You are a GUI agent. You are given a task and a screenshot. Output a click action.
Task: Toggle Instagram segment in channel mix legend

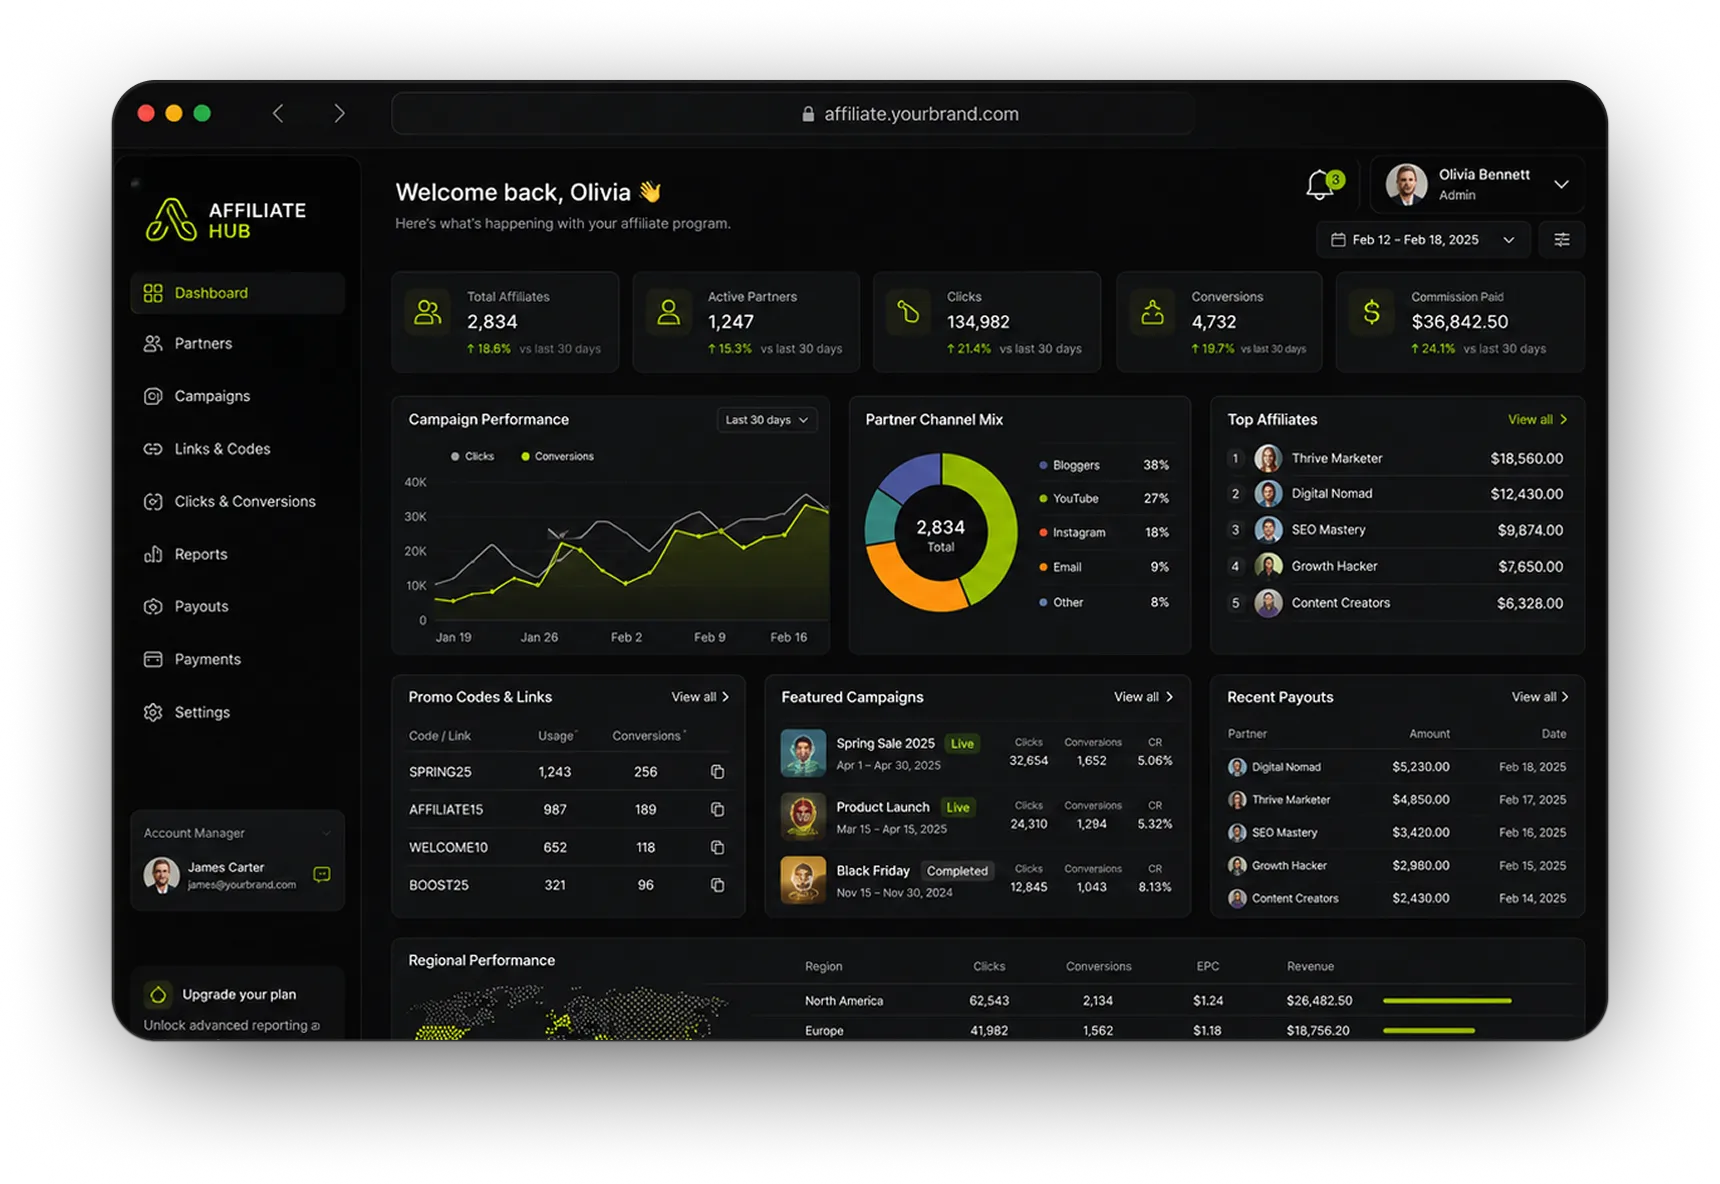pyautogui.click(x=1072, y=532)
